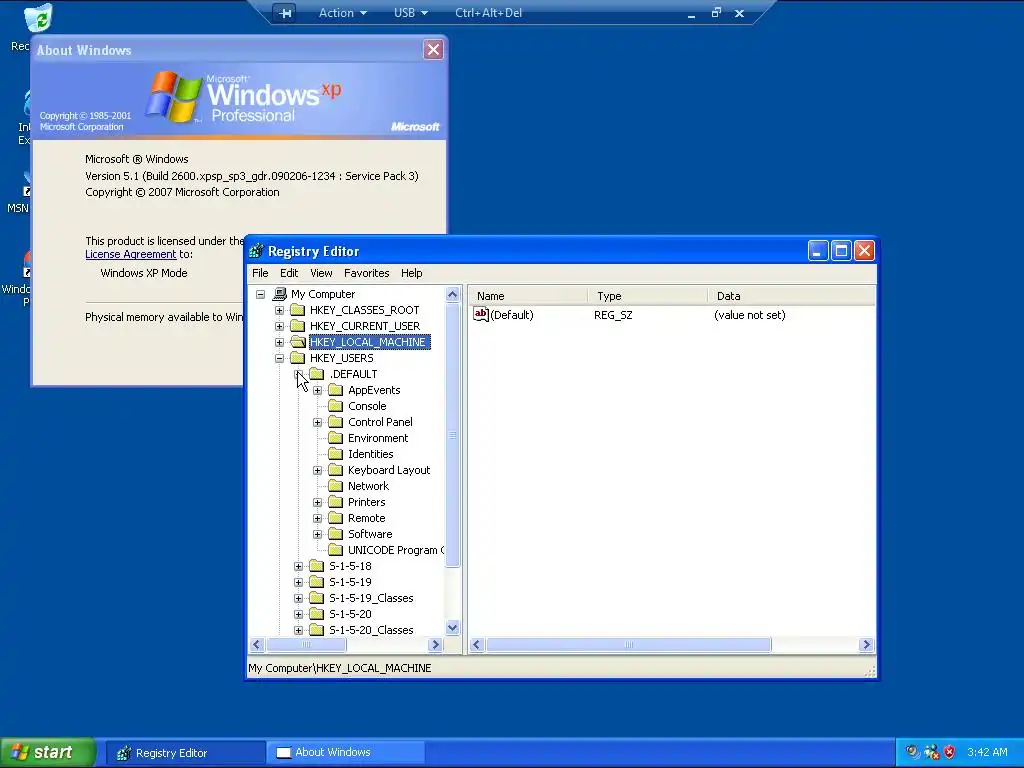Click the Keyboard Layout folder icon
The image size is (1024, 768).
pos(336,470)
